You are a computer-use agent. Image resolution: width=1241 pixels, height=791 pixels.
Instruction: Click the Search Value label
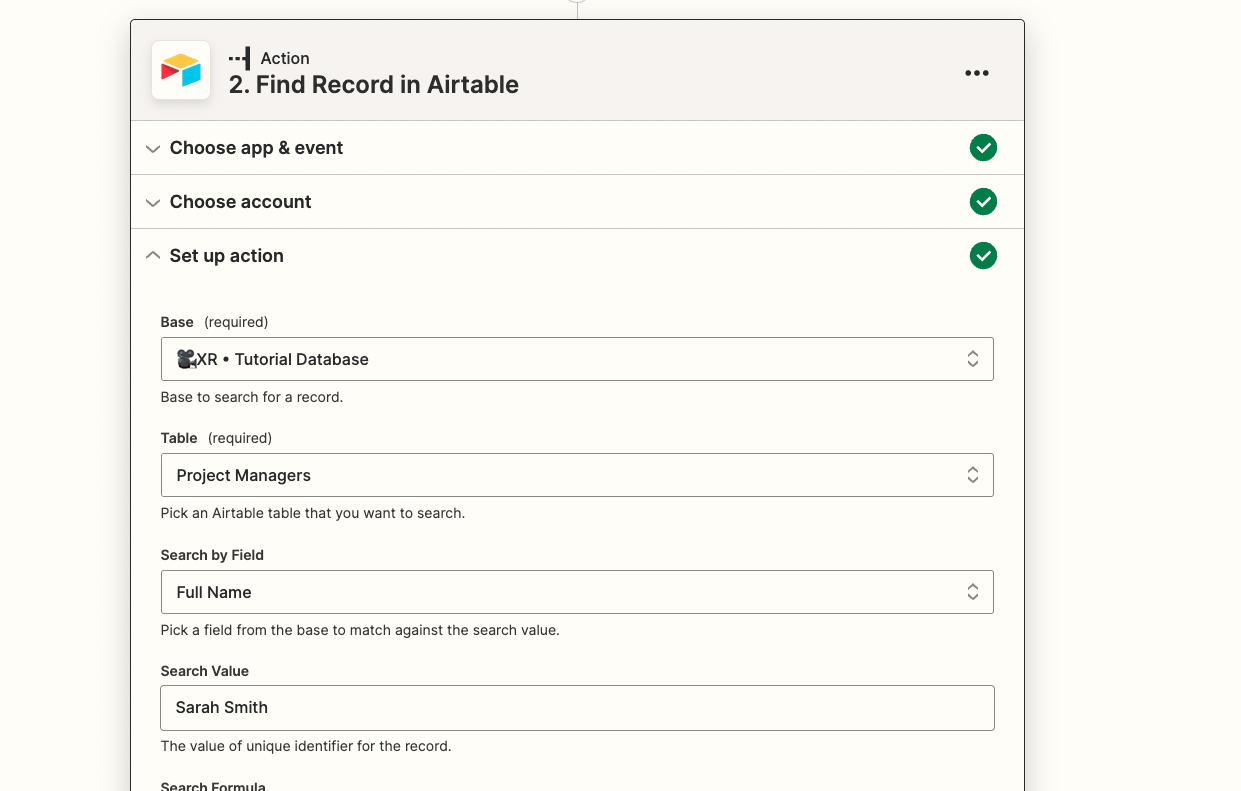(x=205, y=671)
